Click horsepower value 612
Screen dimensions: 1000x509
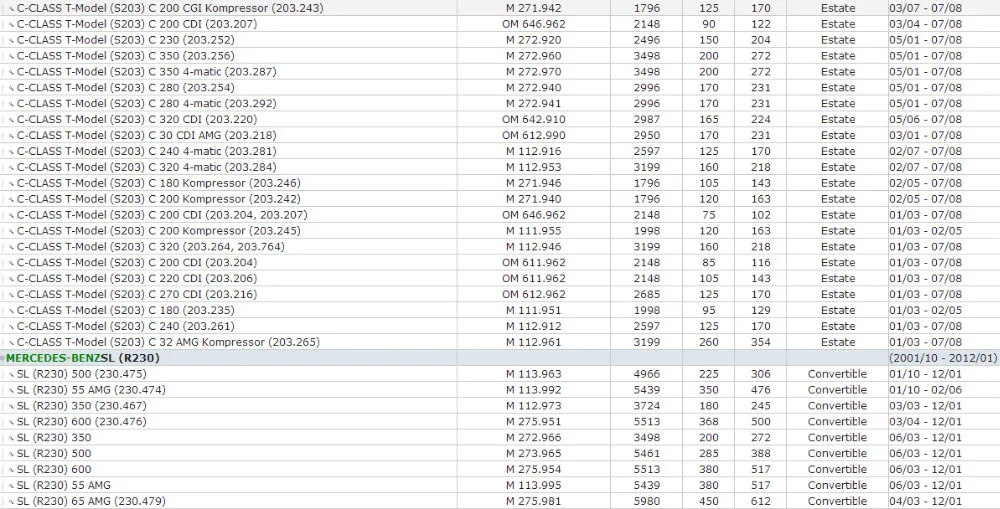coord(760,501)
